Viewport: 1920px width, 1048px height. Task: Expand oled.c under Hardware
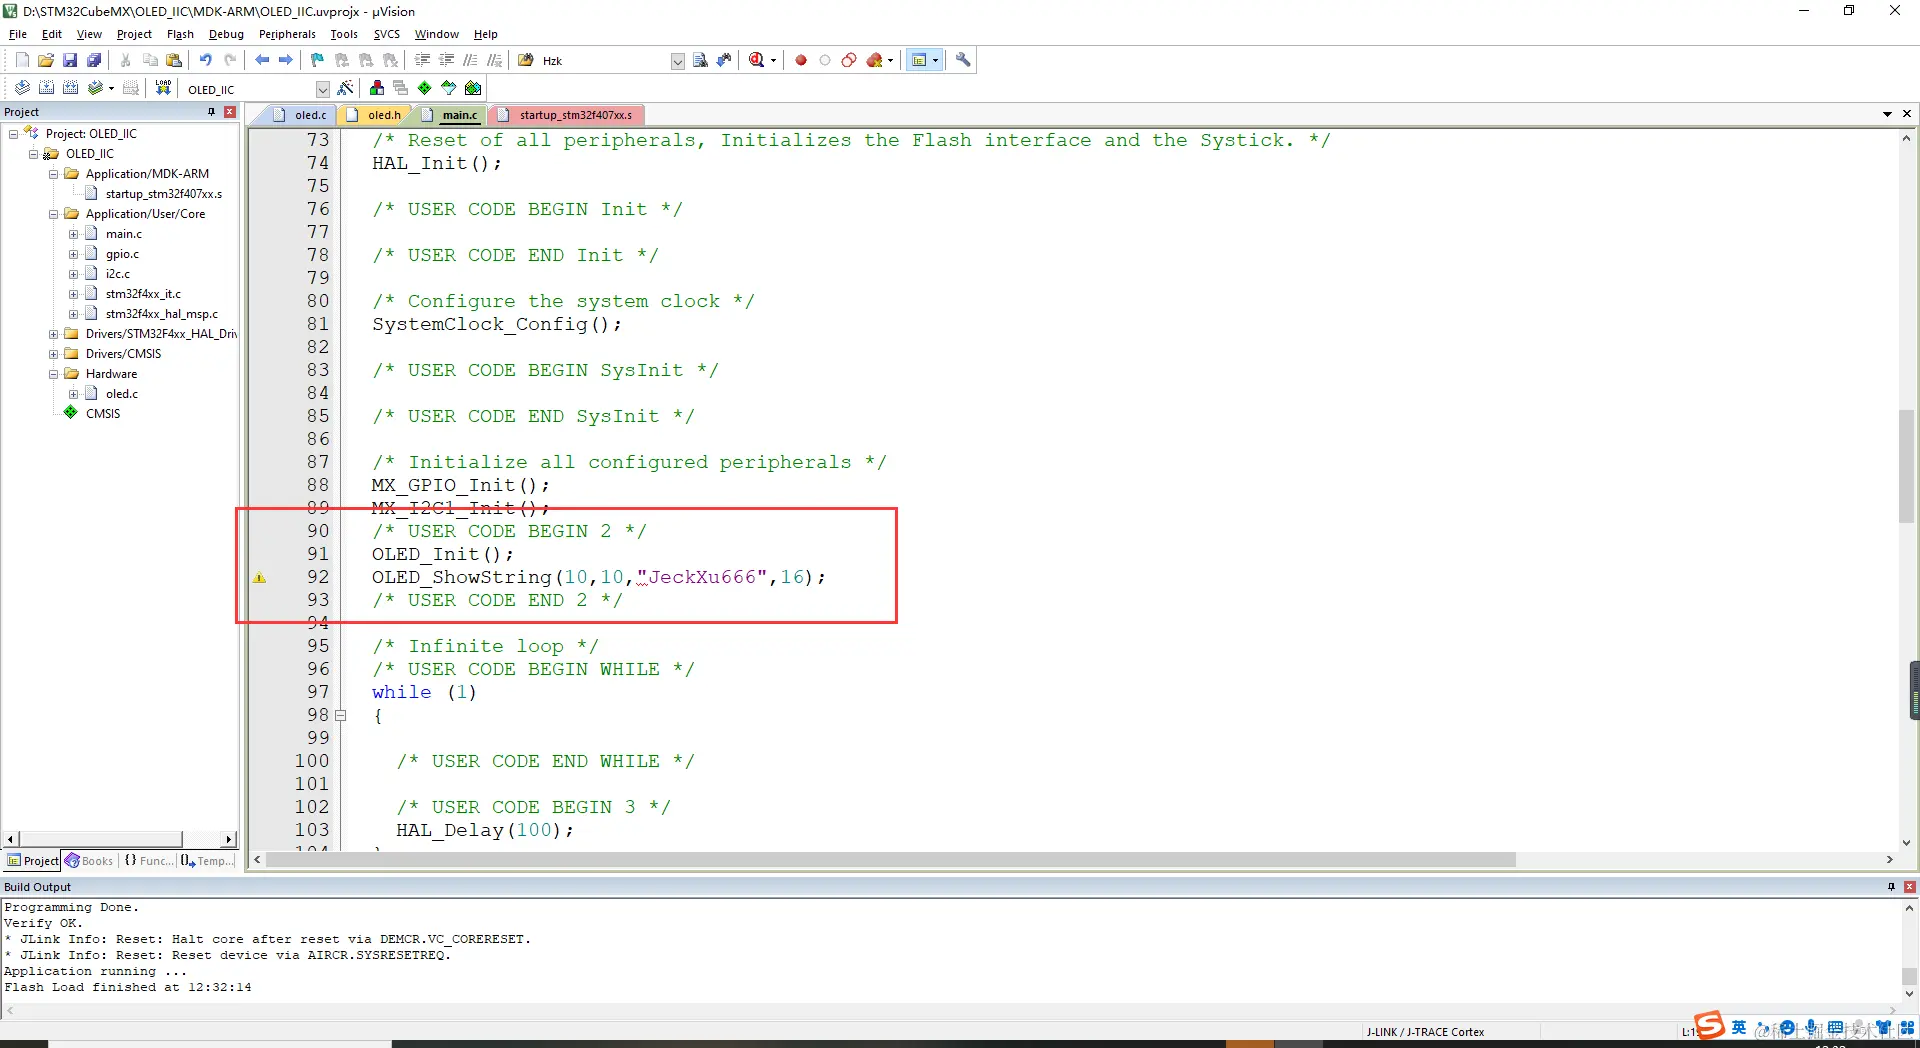click(73, 394)
